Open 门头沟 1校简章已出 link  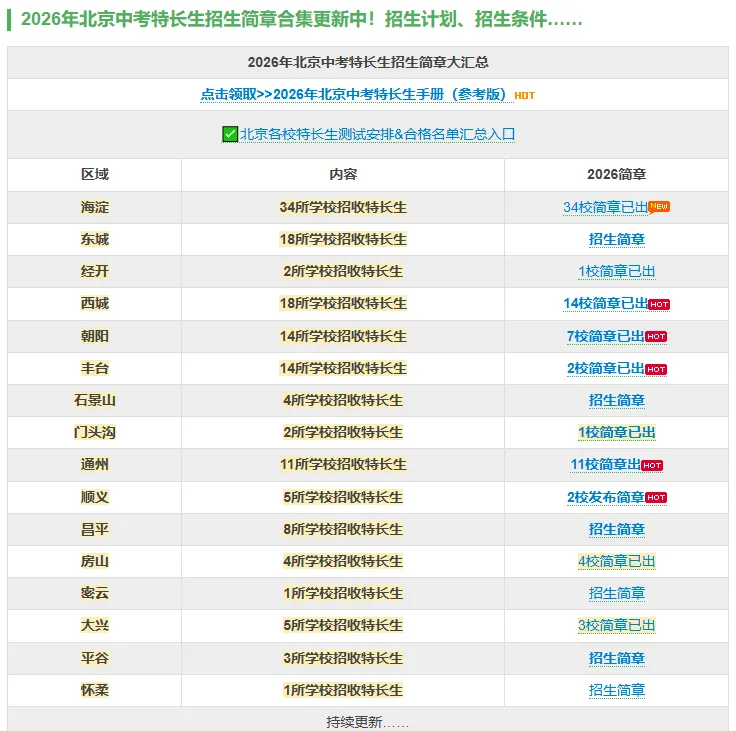tap(616, 432)
